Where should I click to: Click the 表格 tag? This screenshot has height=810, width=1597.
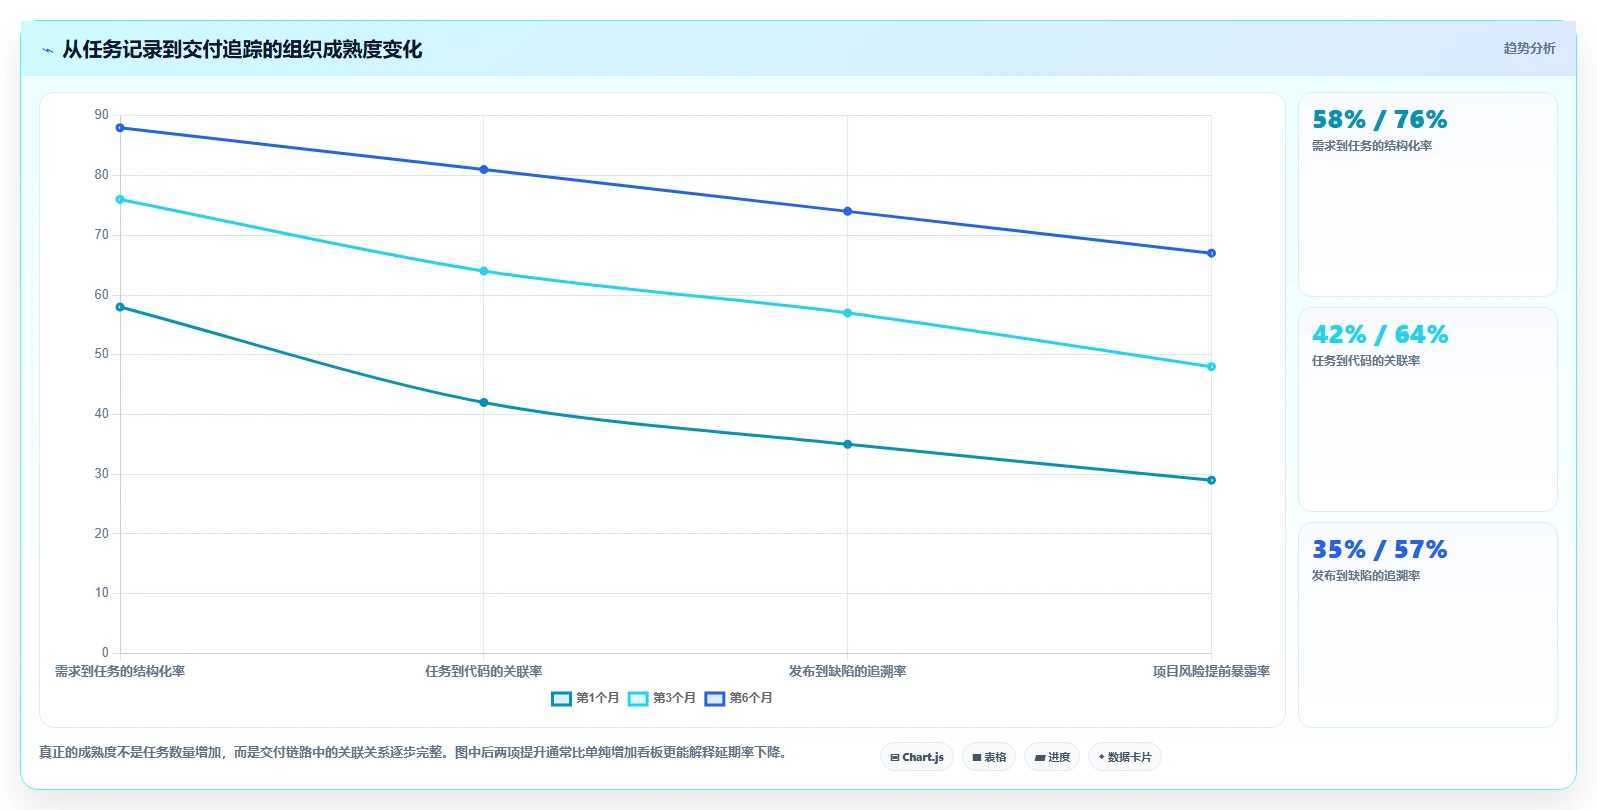[989, 757]
